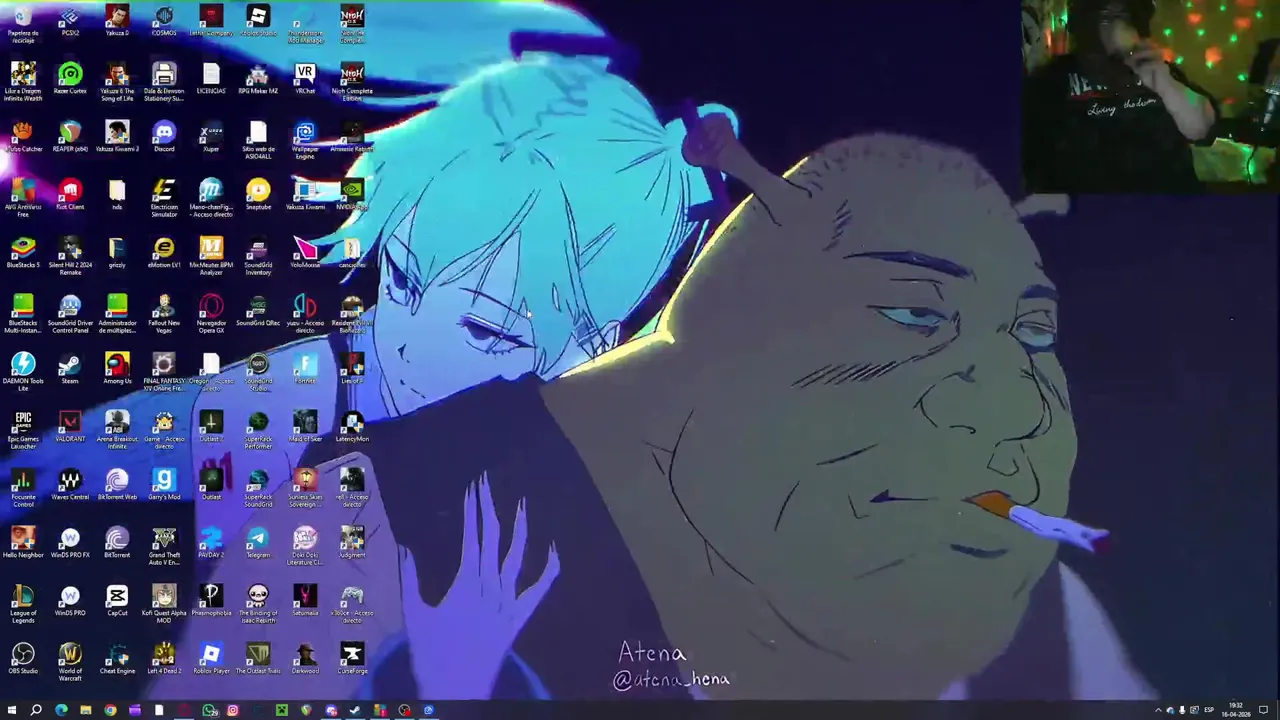Open the VALORANT desktop shortcut
Image resolution: width=1280 pixels, height=720 pixels.
coord(70,428)
